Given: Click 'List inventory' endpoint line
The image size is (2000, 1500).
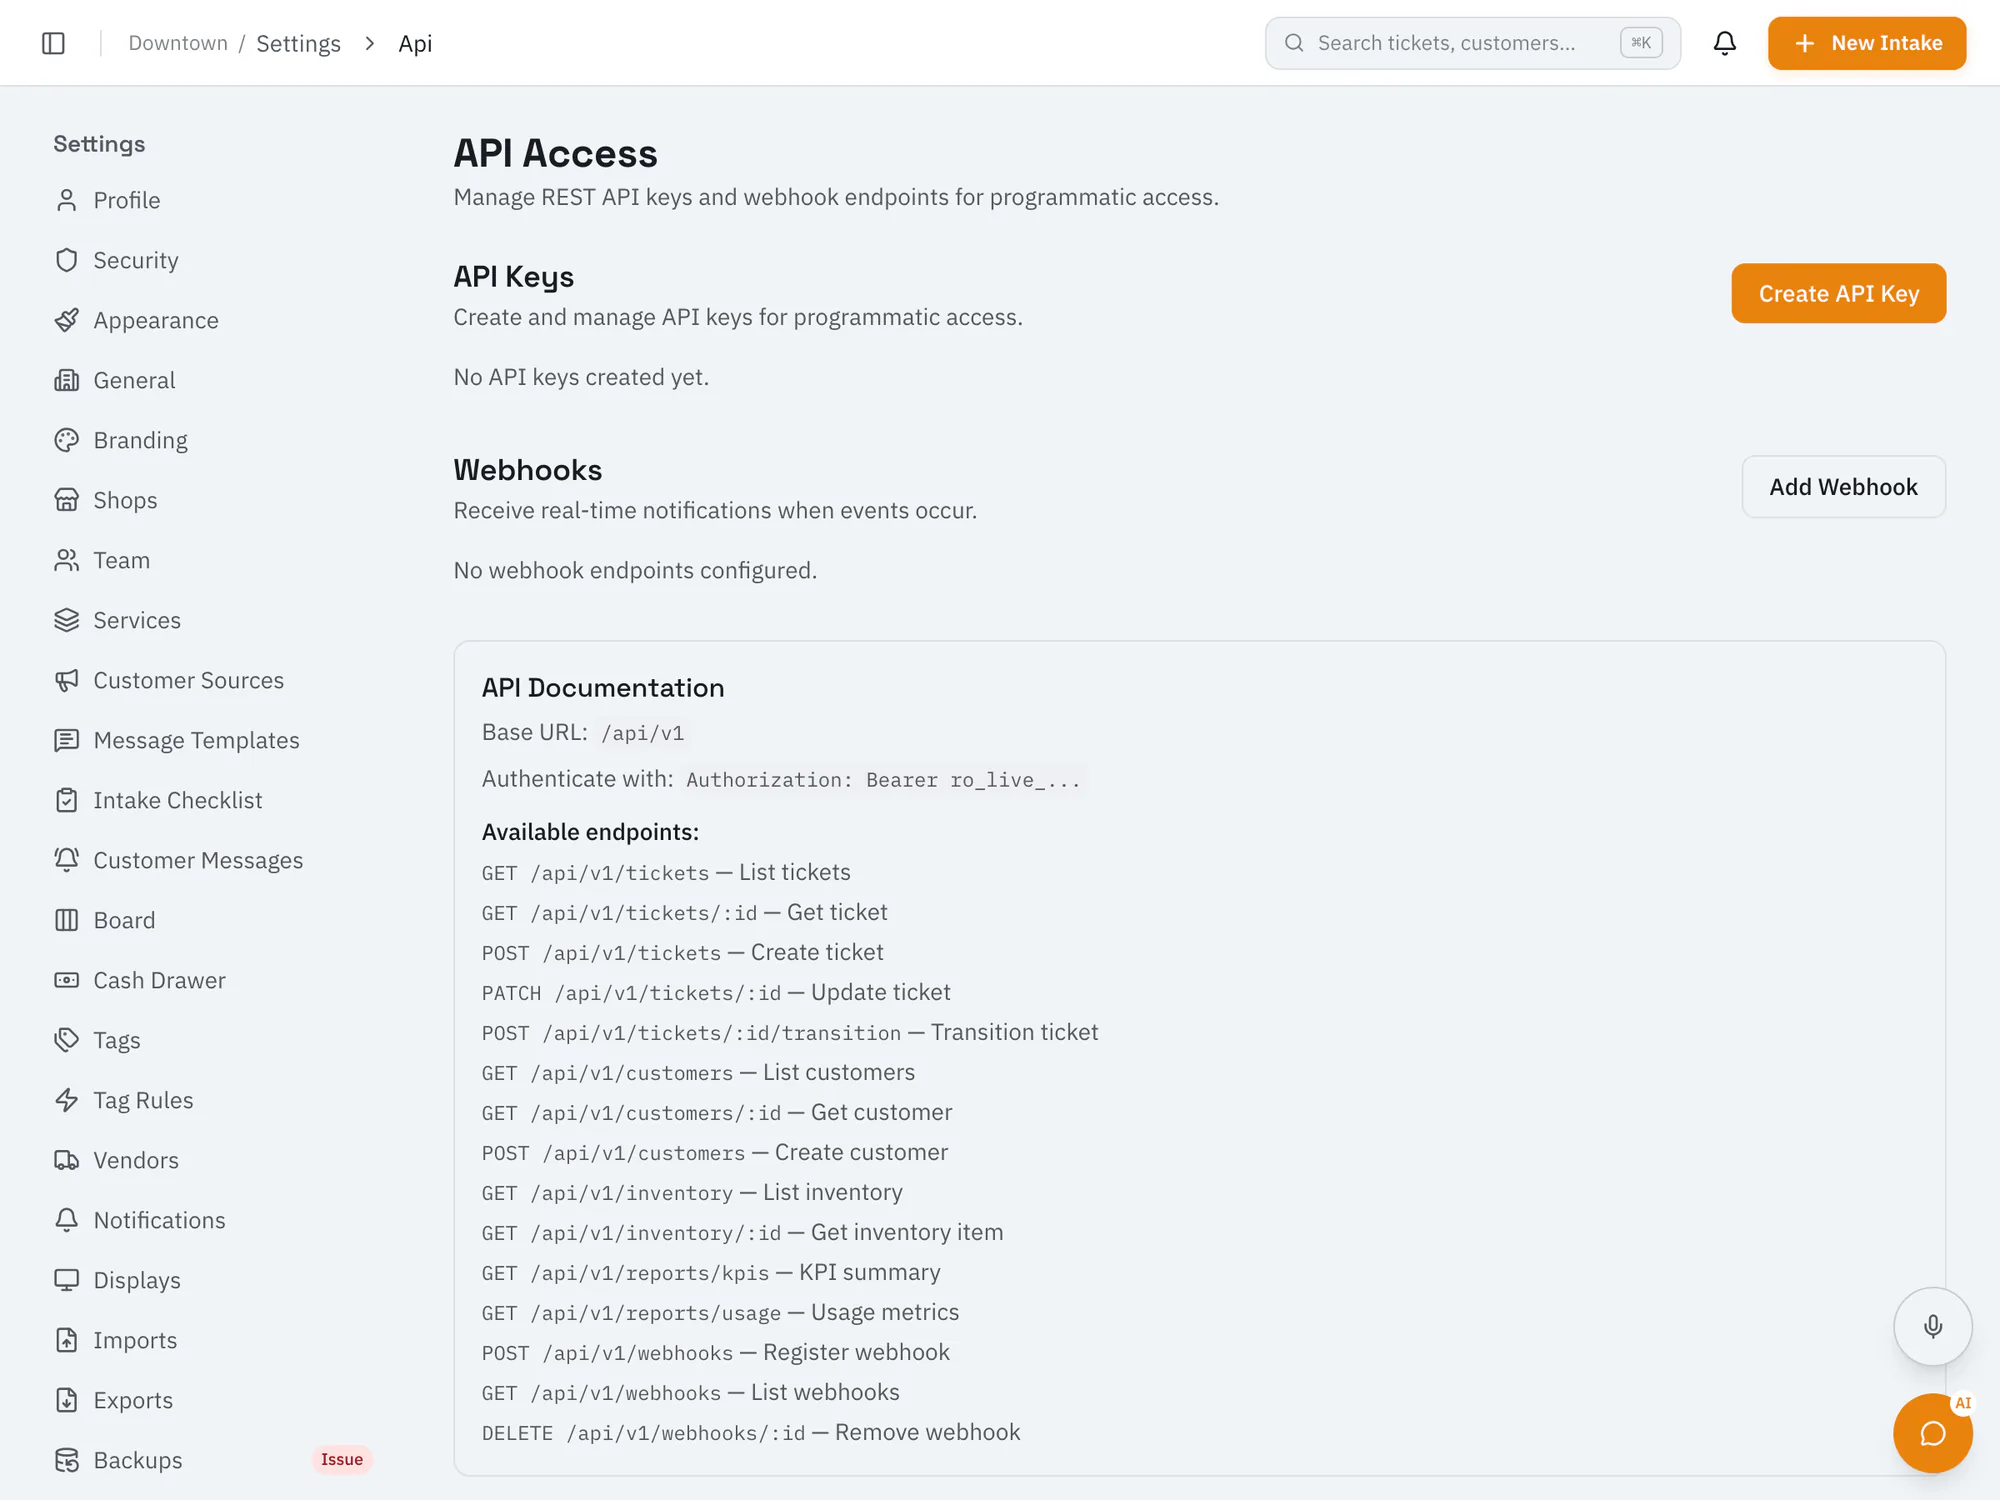Looking at the screenshot, I should [x=692, y=1193].
